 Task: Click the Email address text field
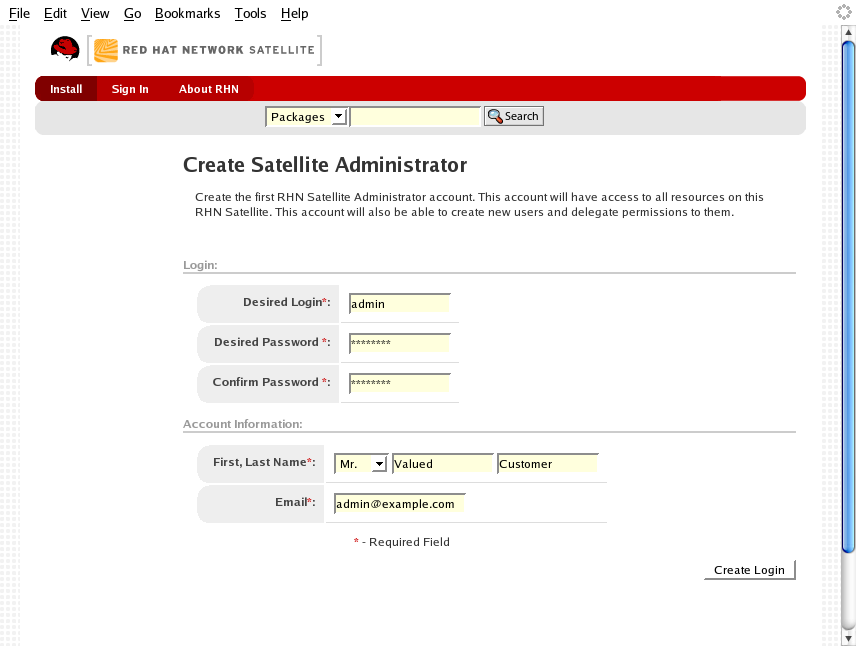point(400,504)
